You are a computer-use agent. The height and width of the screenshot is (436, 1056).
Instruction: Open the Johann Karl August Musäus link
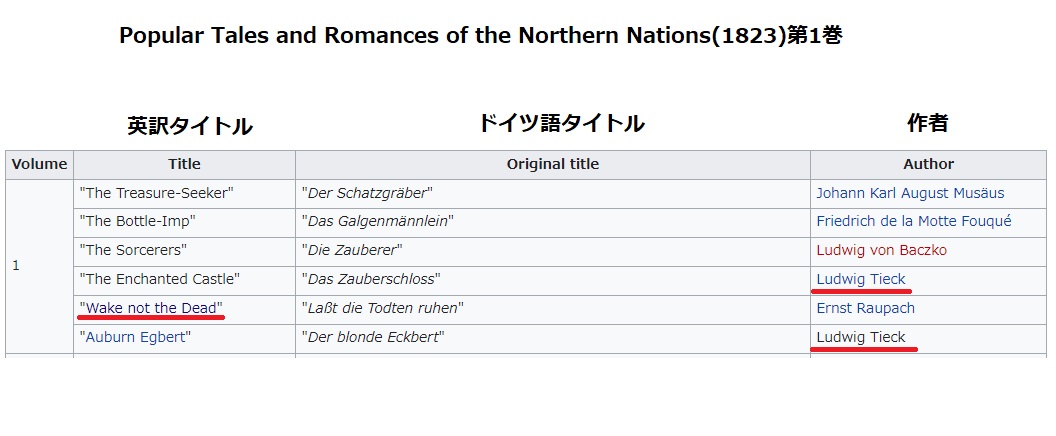tap(910, 193)
